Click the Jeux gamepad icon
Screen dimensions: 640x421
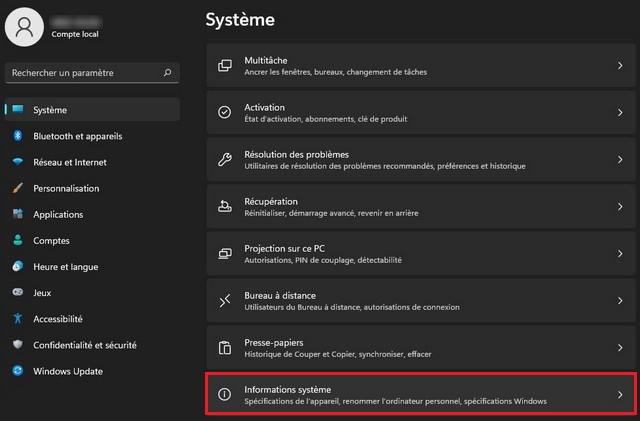[x=18, y=292]
